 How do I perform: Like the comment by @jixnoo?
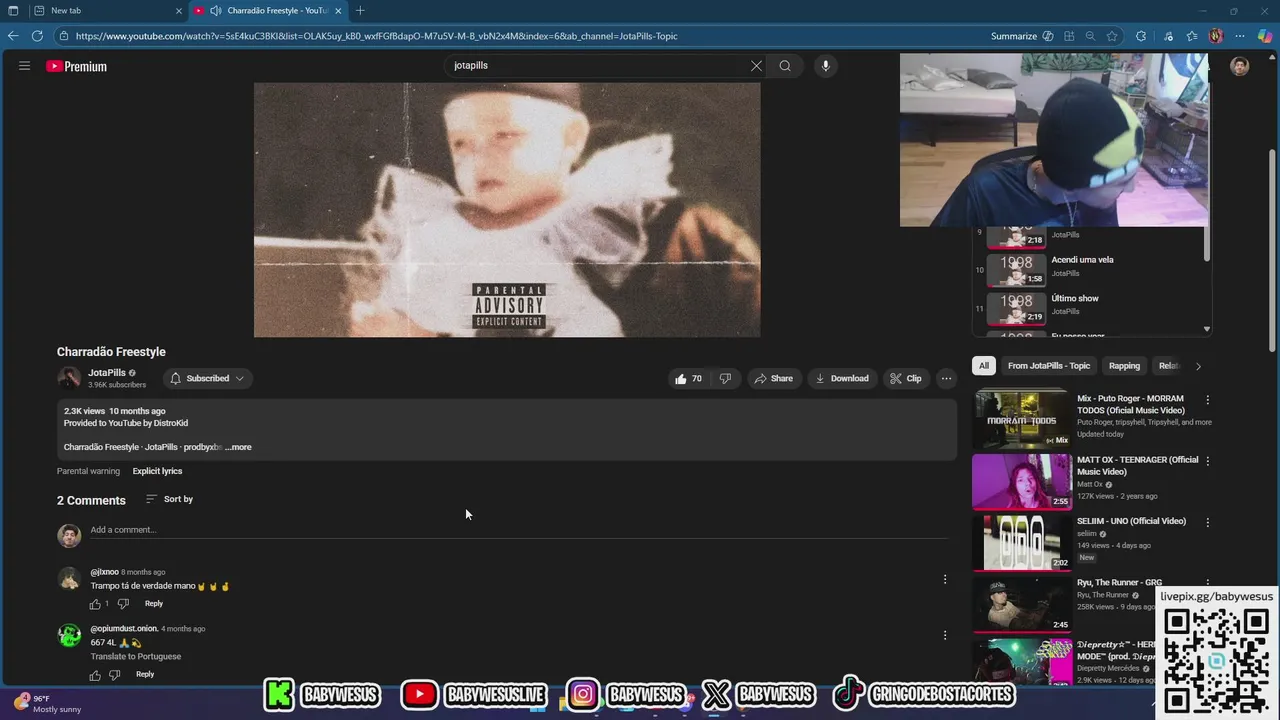tap(96, 604)
